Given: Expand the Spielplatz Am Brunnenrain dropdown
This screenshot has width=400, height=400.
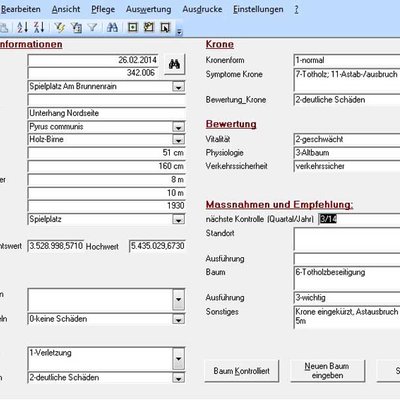Looking at the screenshot, I should tap(178, 87).
